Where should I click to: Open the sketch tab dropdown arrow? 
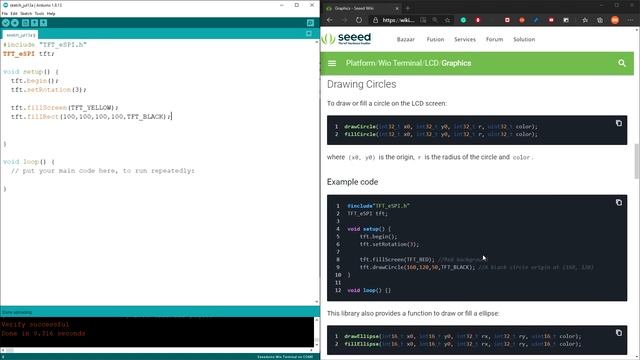point(309,34)
